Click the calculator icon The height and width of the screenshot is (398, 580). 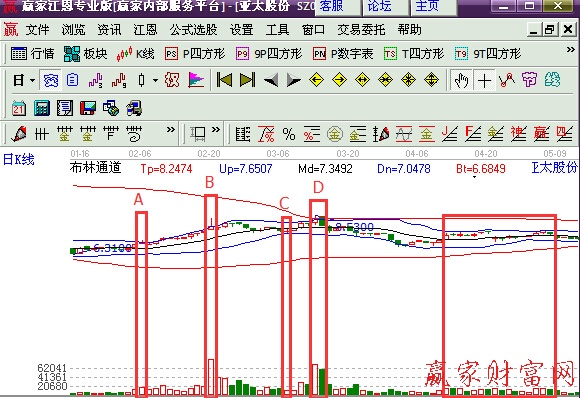pos(42,108)
